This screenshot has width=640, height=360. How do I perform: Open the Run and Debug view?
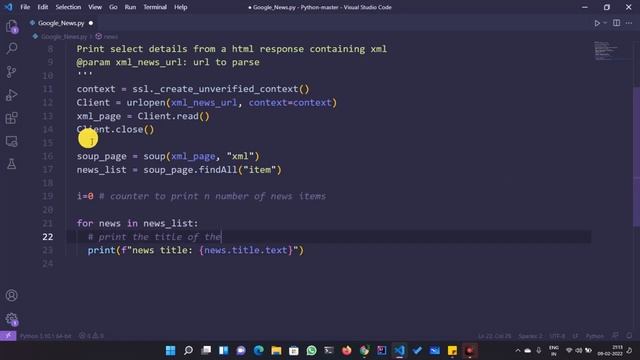[11, 95]
